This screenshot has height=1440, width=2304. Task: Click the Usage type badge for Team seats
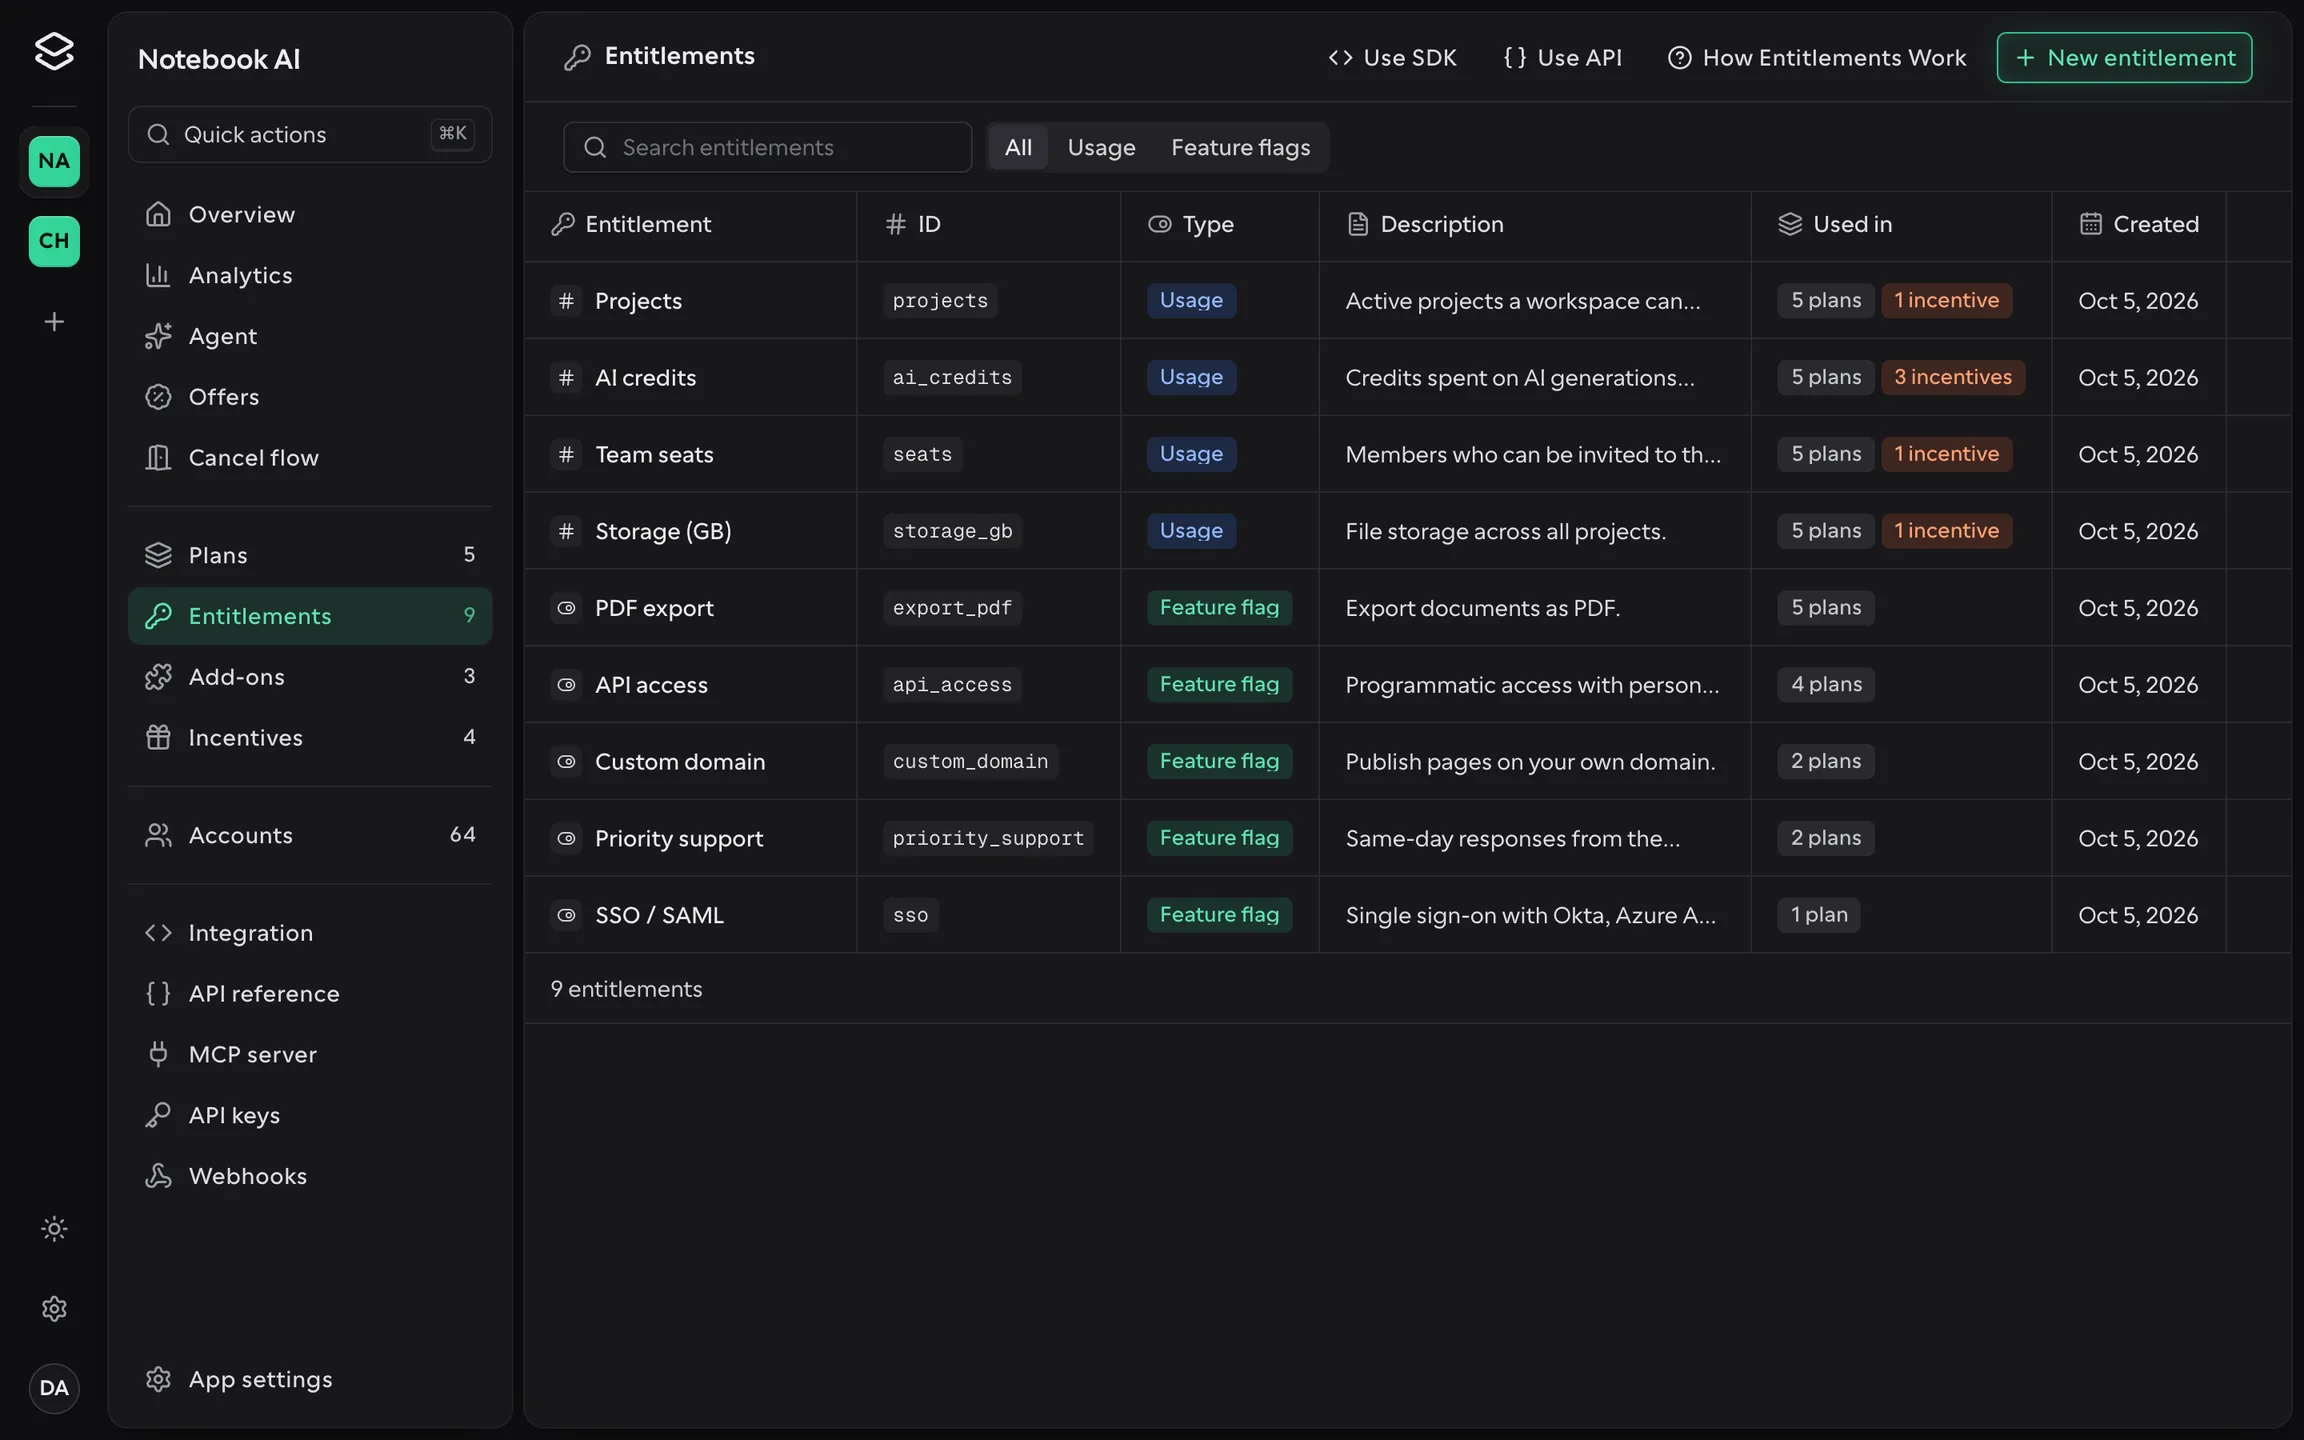[x=1191, y=454]
